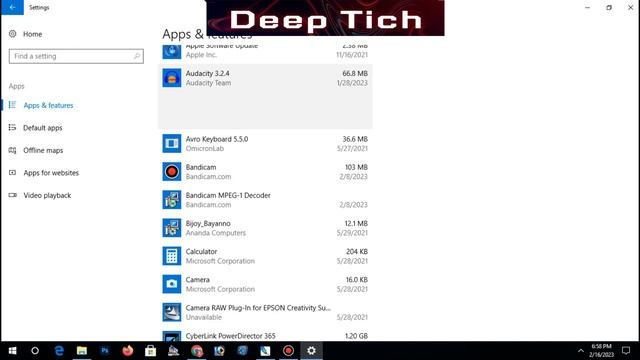Image resolution: width=640 pixels, height=360 pixels.
Task: Click Bandicam record icon in taskbar
Action: (x=288, y=351)
